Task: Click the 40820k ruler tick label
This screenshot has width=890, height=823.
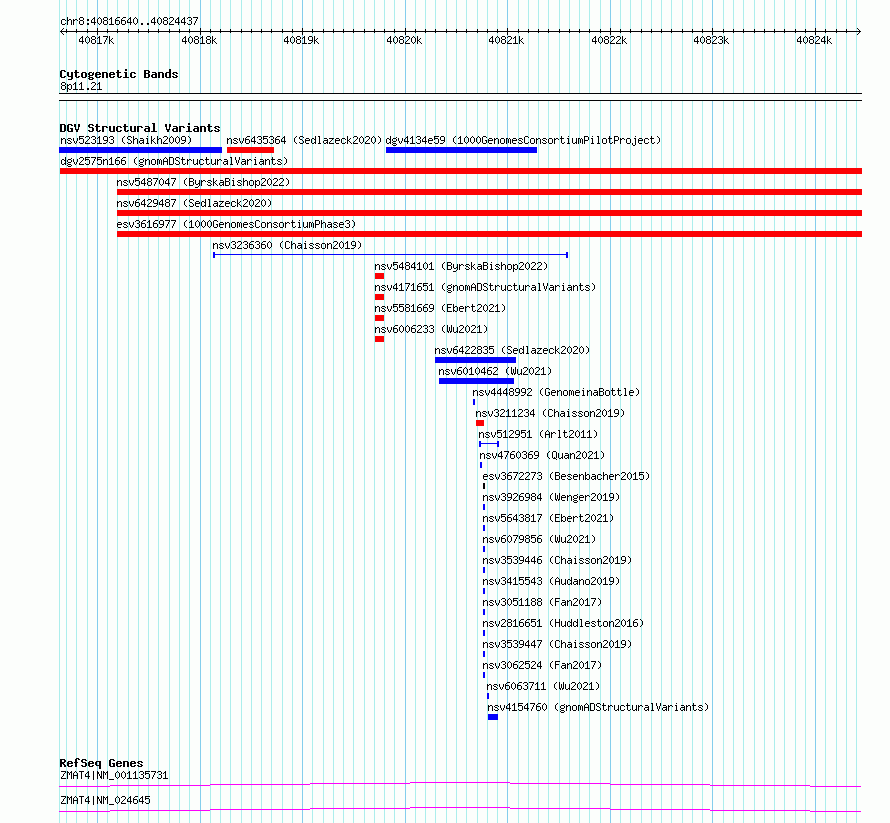Action: (x=404, y=40)
